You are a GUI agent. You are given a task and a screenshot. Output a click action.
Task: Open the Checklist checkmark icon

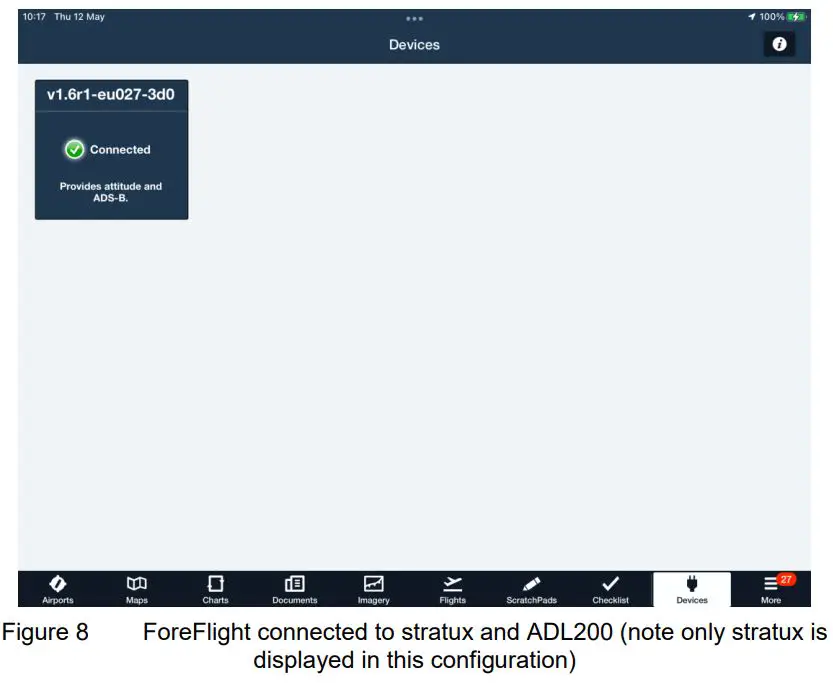pyautogui.click(x=610, y=589)
